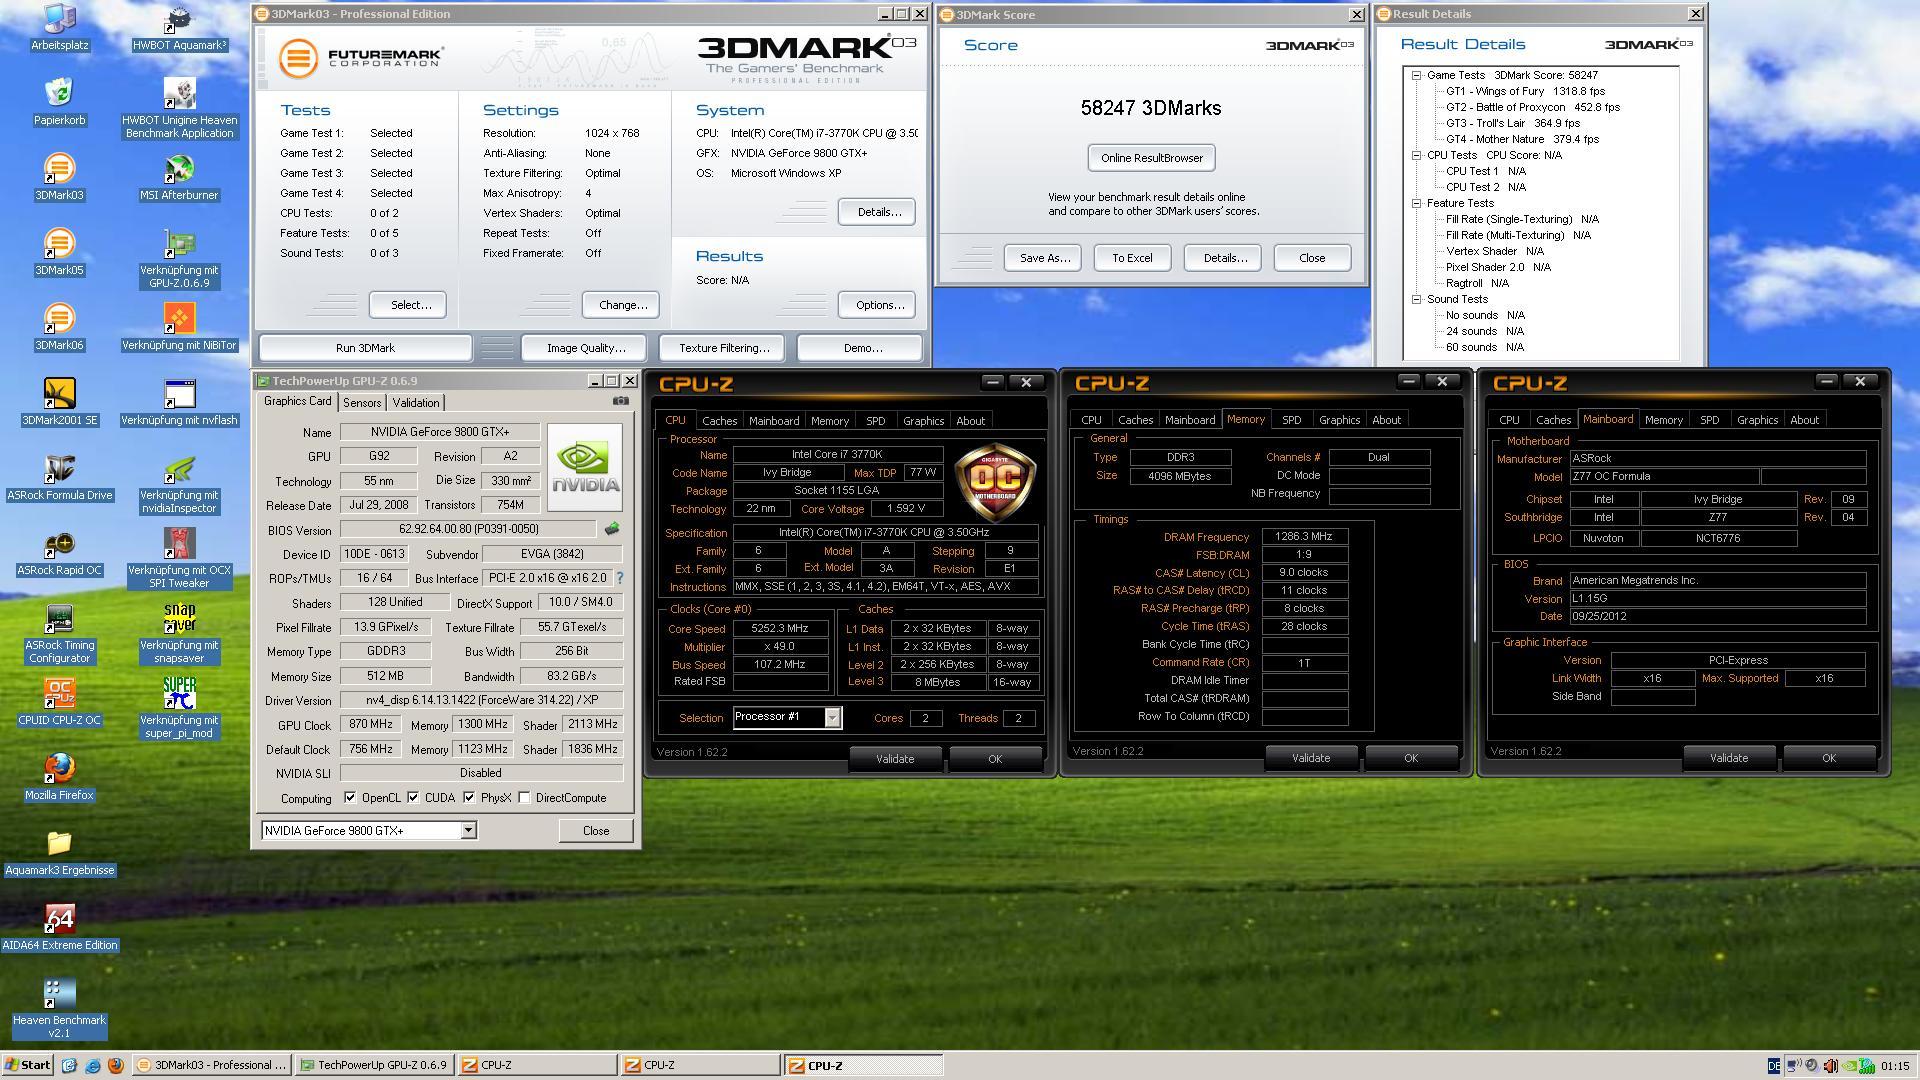Open the About tab in first CPU-Z window

click(x=970, y=421)
